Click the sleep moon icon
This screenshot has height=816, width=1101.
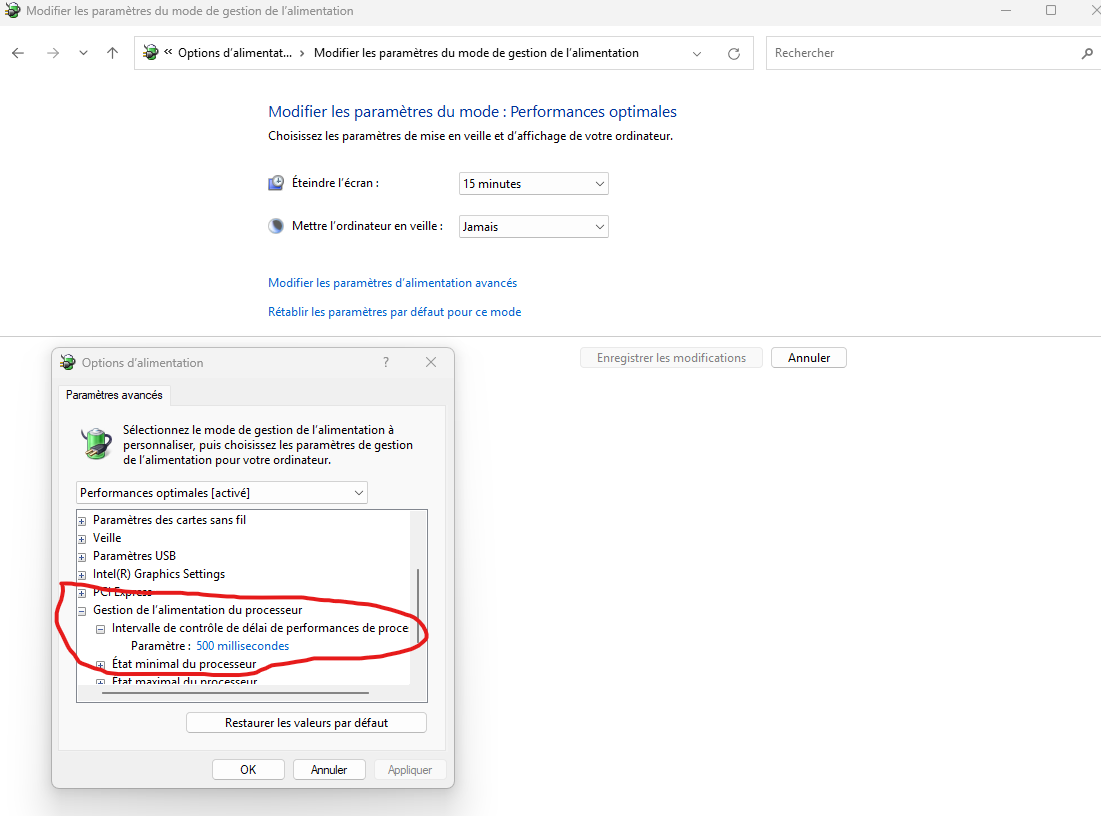coord(276,226)
